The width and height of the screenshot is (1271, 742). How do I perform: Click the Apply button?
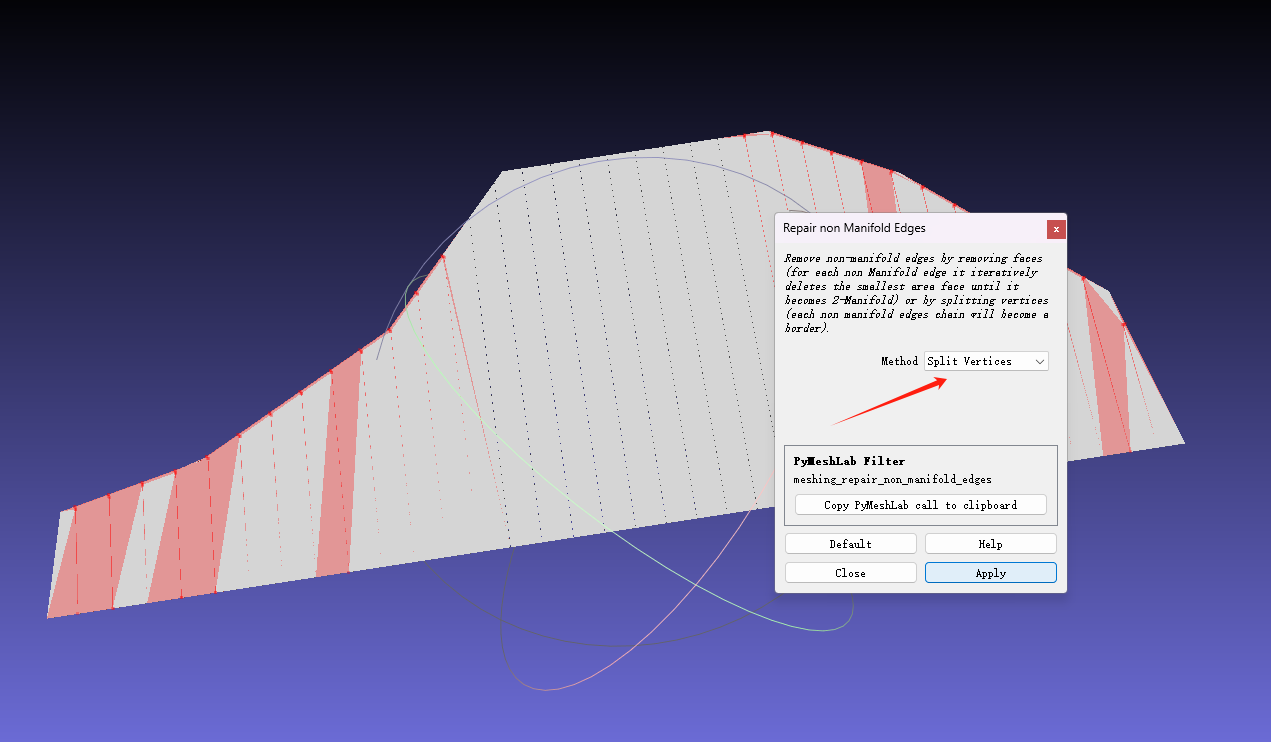click(990, 573)
